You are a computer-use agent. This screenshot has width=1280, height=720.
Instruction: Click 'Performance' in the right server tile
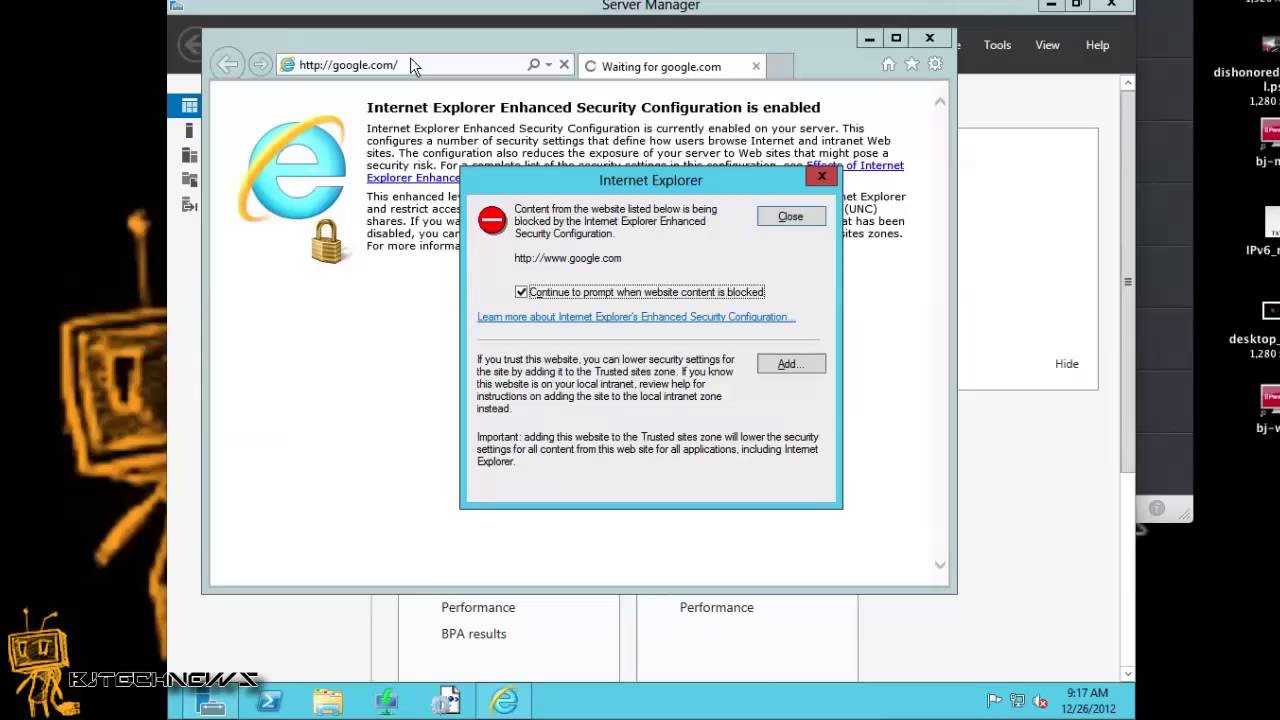(717, 607)
